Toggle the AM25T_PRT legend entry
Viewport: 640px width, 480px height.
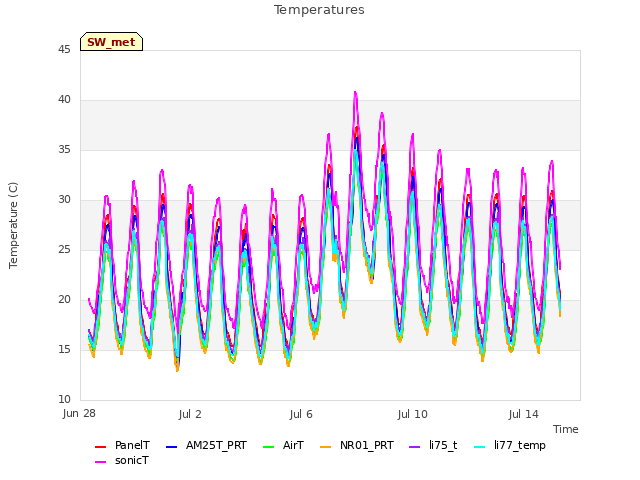(206, 445)
